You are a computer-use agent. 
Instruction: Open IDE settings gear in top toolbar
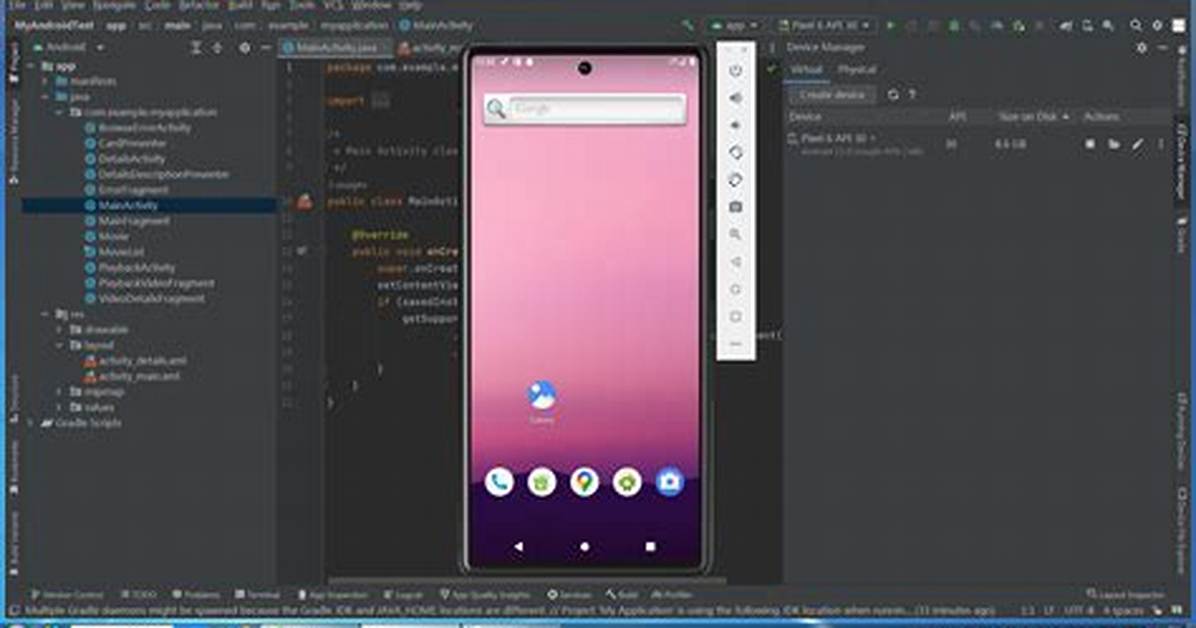[x=1157, y=25]
